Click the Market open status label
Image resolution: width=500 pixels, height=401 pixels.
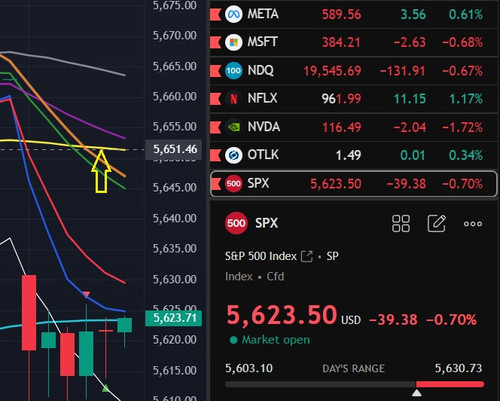(276, 340)
